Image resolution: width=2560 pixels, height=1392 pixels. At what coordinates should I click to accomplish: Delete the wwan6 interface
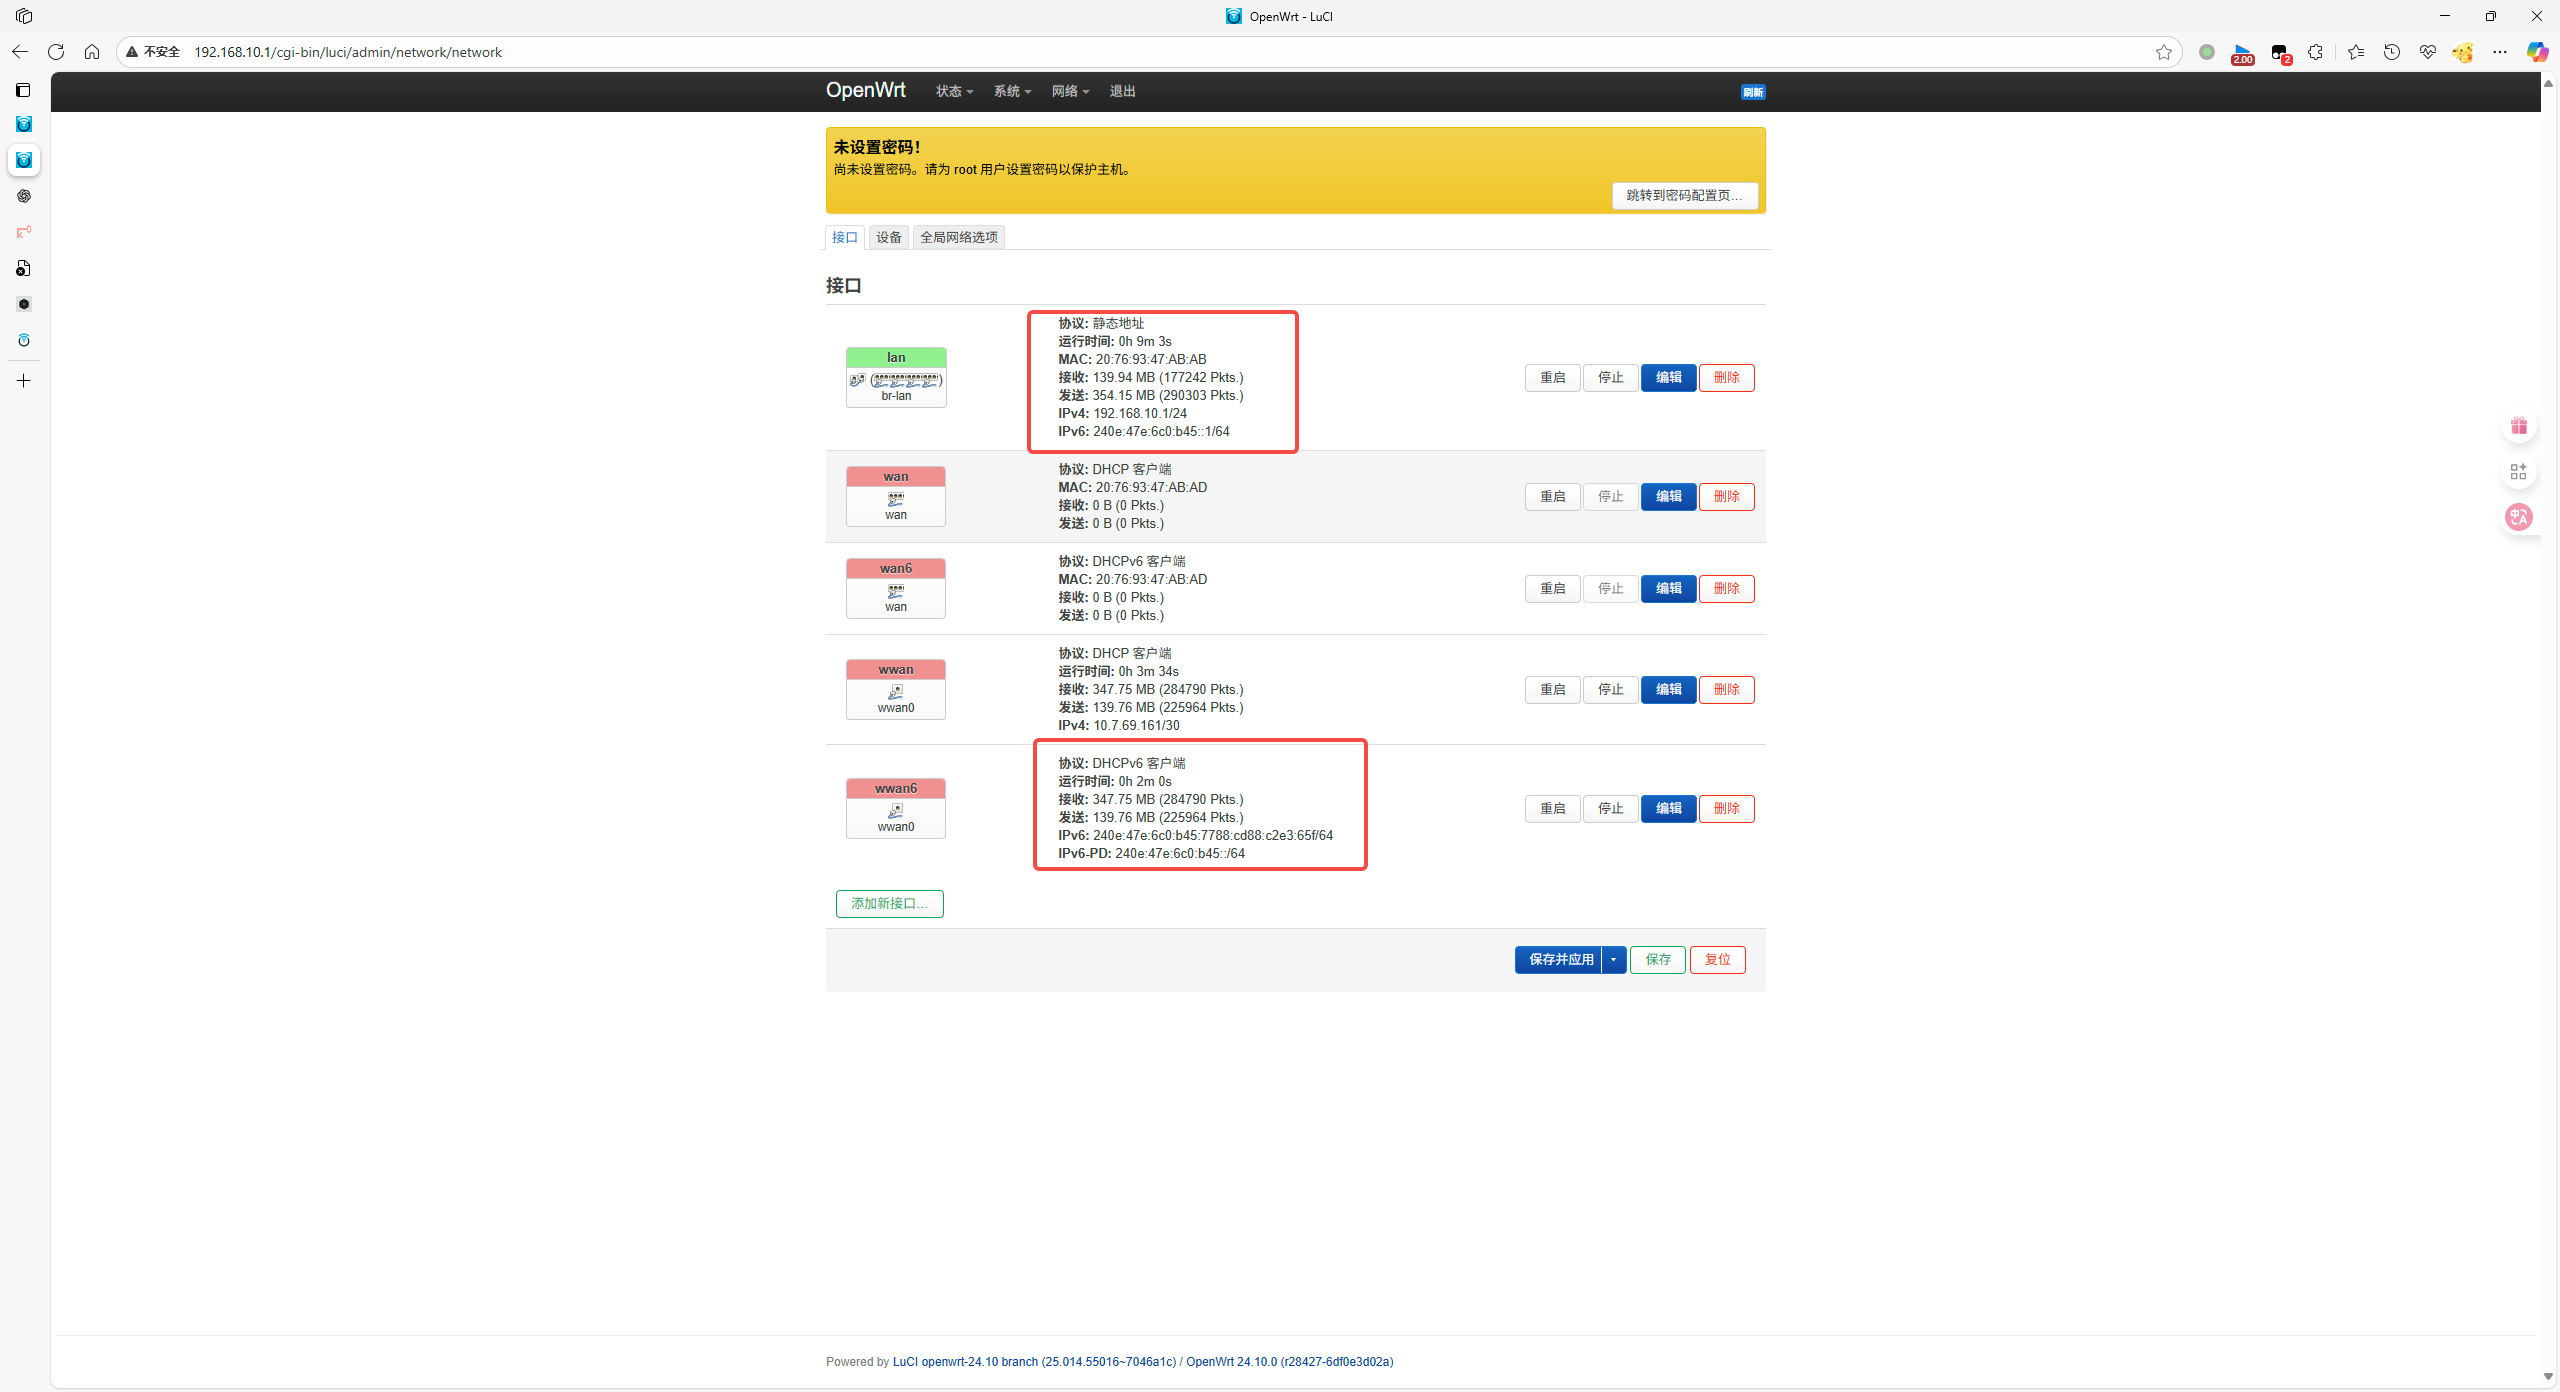(1726, 808)
